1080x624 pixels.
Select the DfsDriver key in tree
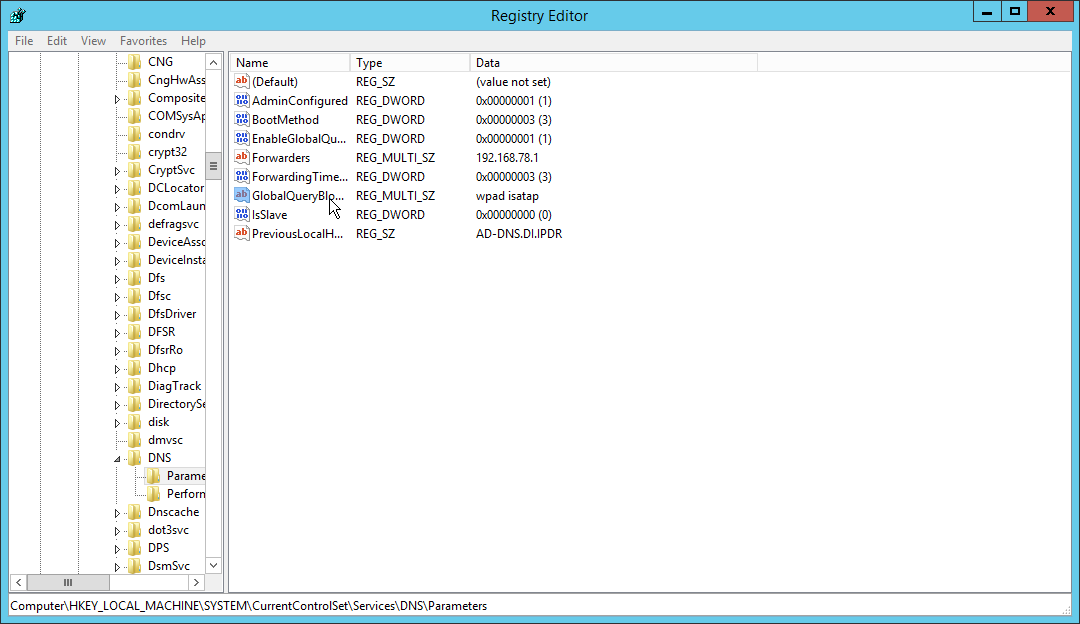click(x=172, y=314)
